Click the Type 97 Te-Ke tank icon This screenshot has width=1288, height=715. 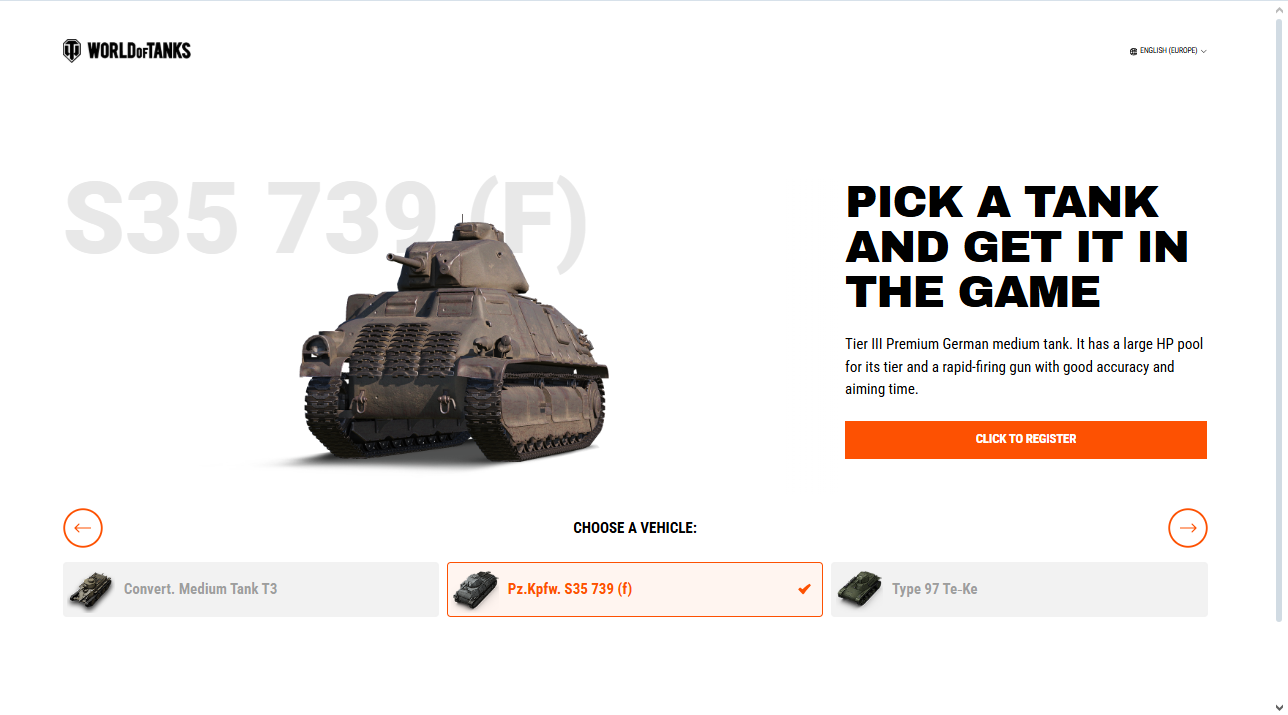(861, 589)
